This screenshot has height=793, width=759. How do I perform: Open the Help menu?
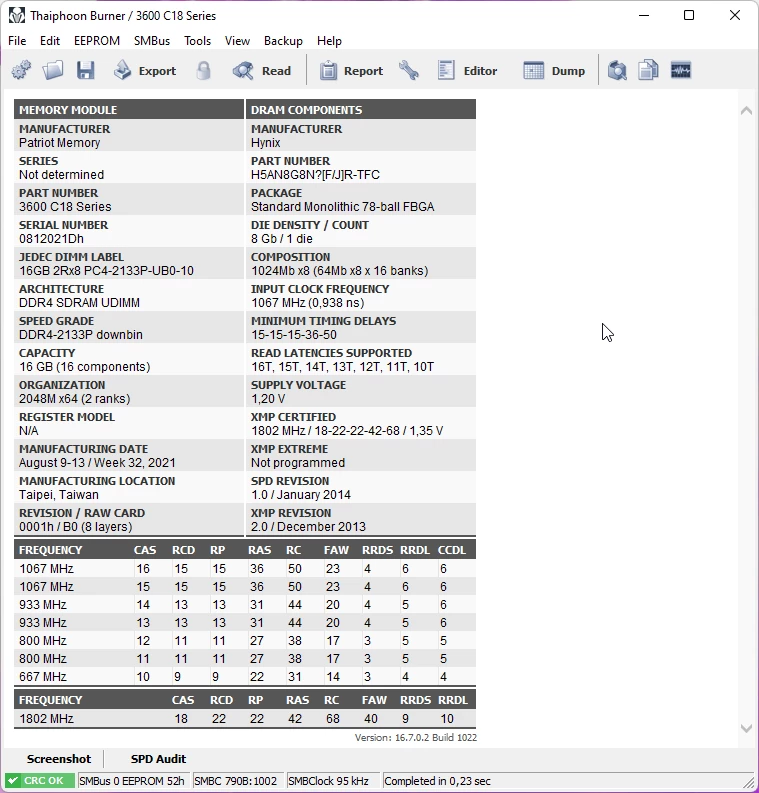(x=329, y=41)
